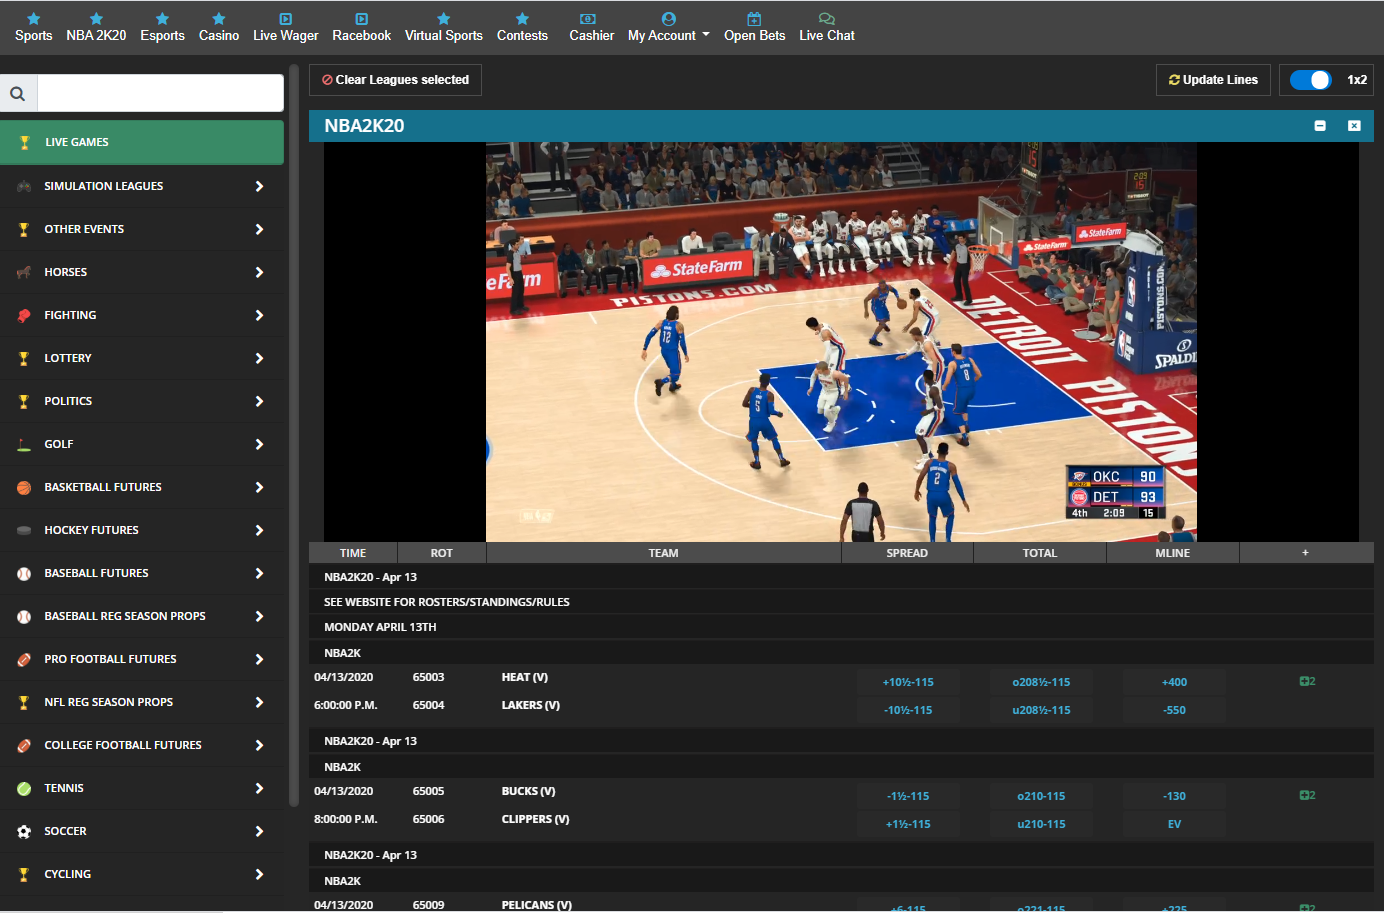The image size is (1384, 913).
Task: Click the Pro Football Futures football icon
Action: pyautogui.click(x=24, y=659)
